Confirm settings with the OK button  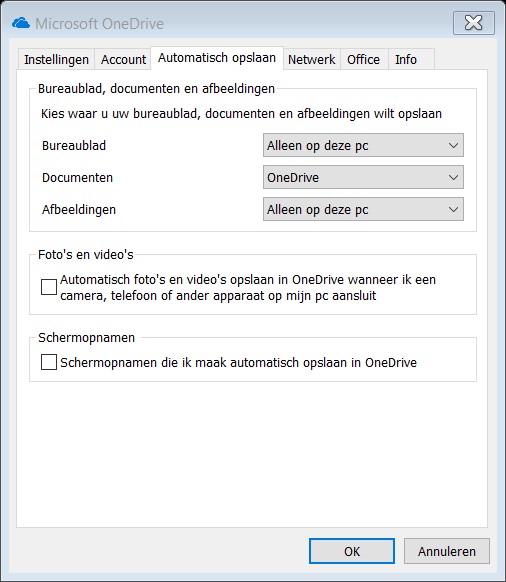coord(352,551)
